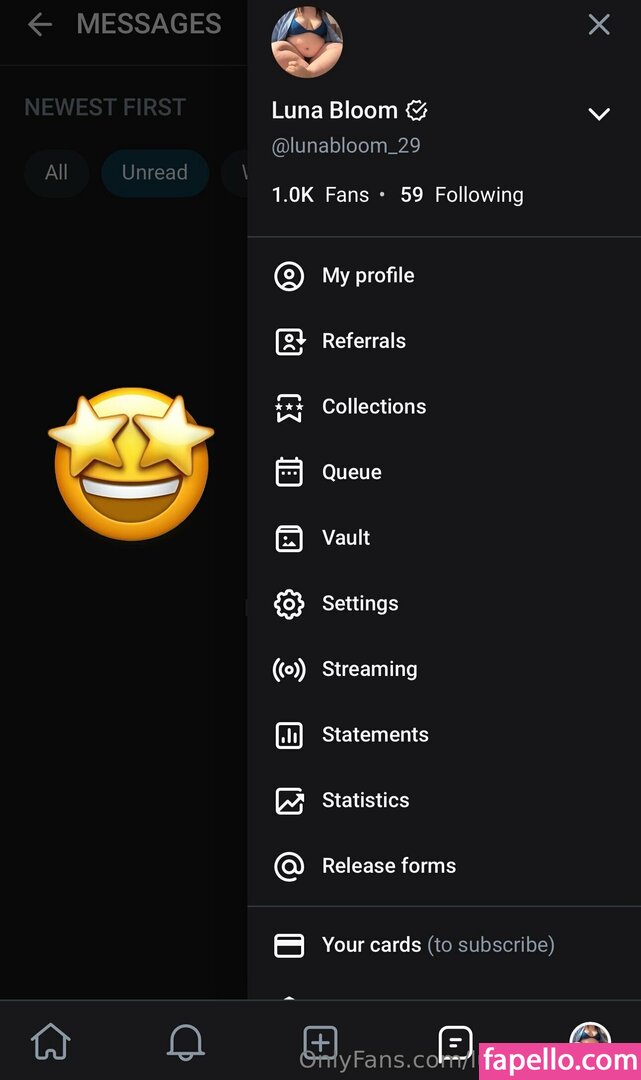Select the All messages filter

click(x=56, y=173)
